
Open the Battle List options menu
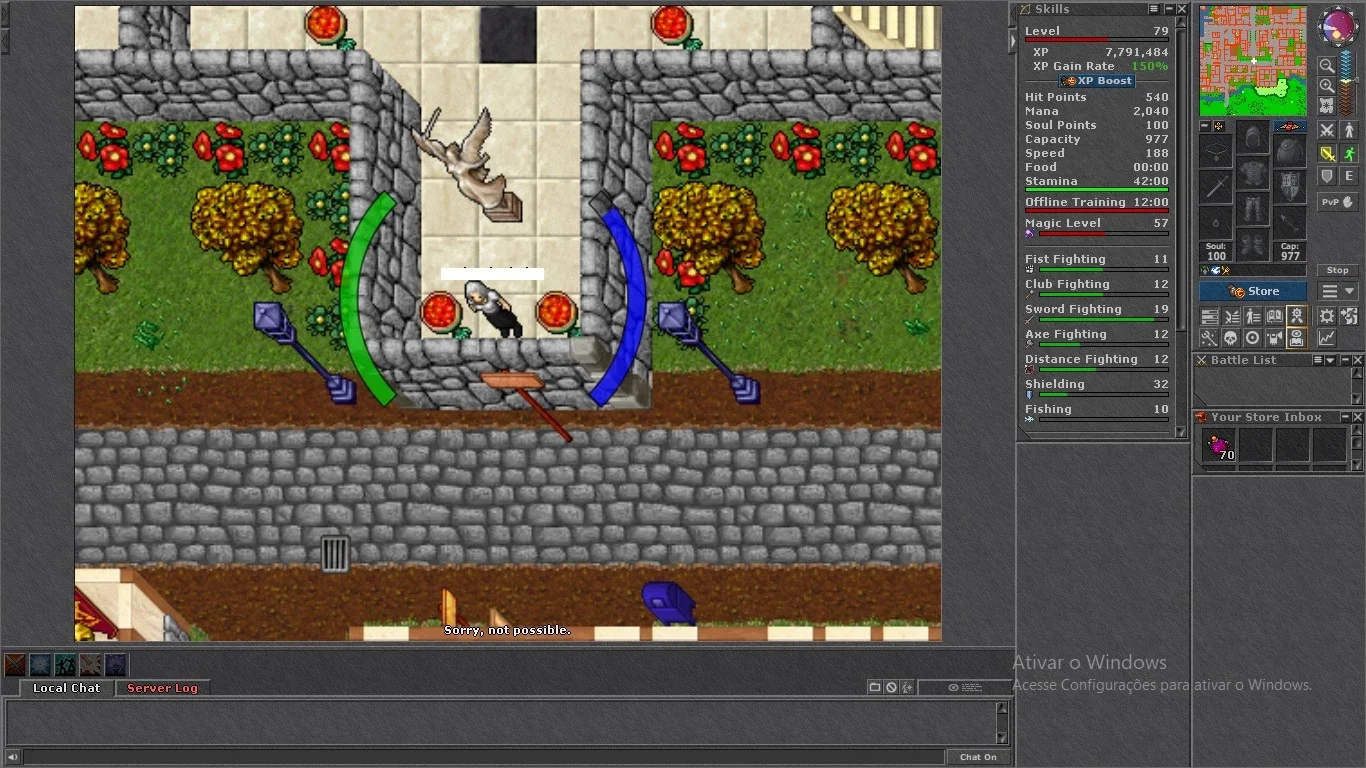(1316, 360)
